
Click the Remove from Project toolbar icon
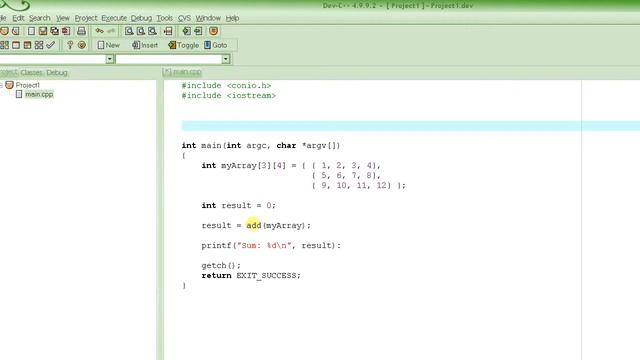(198, 31)
